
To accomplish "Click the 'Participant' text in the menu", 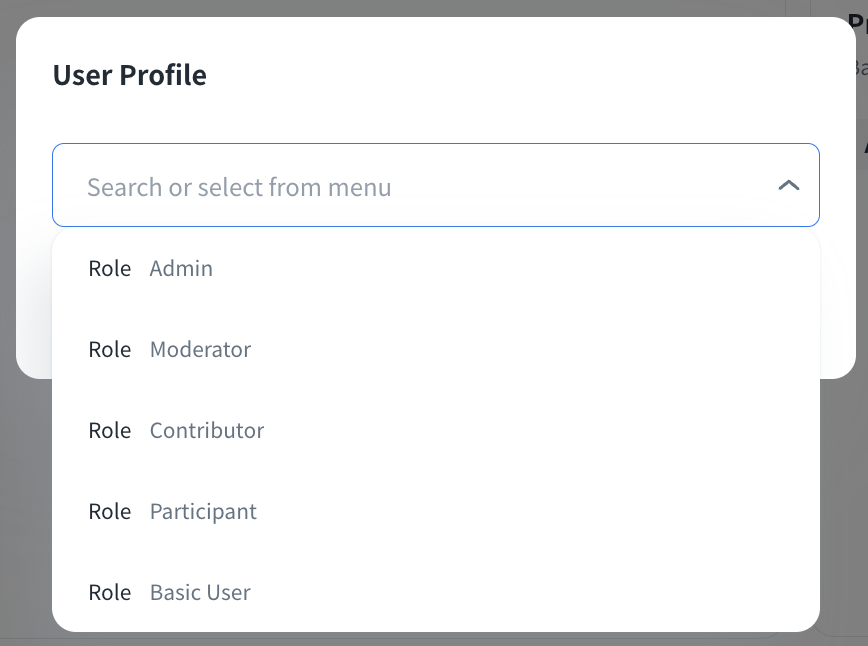I will [203, 512].
